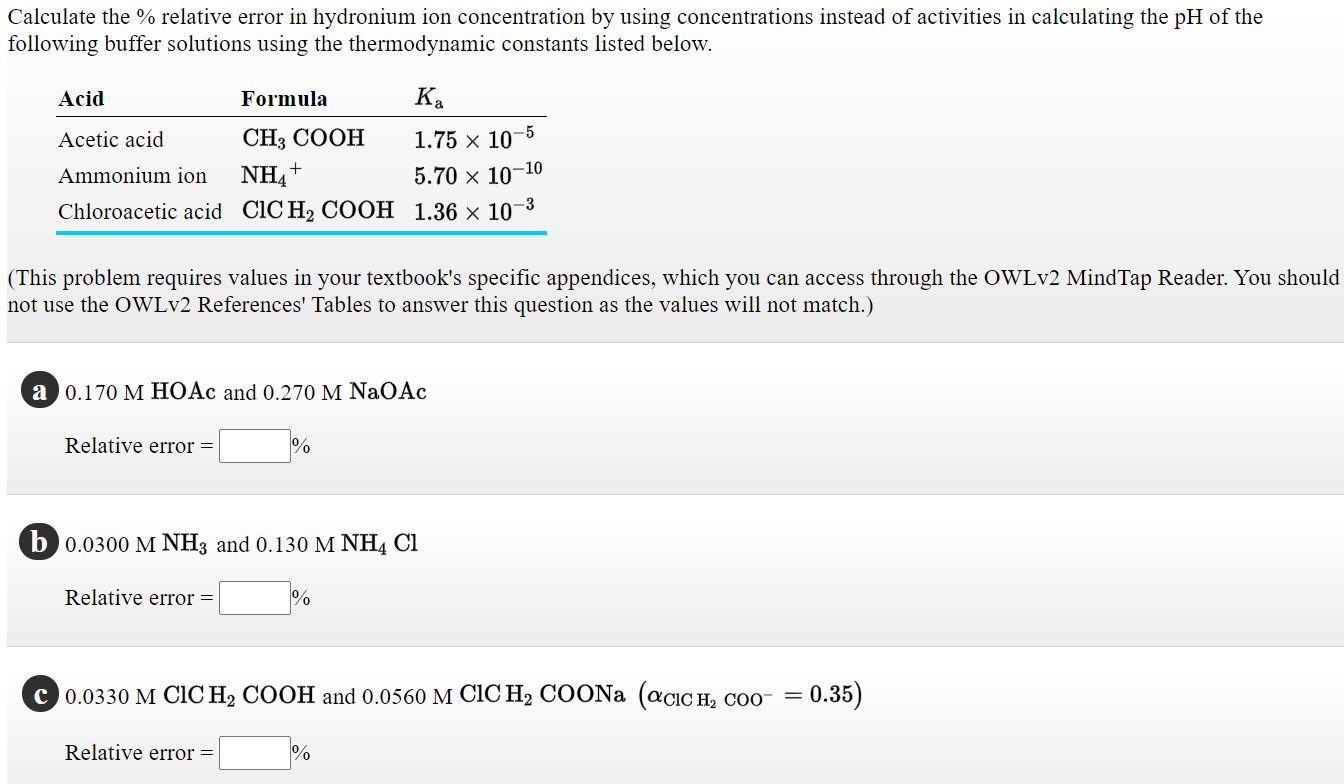Click the Formula column header

coord(284,98)
